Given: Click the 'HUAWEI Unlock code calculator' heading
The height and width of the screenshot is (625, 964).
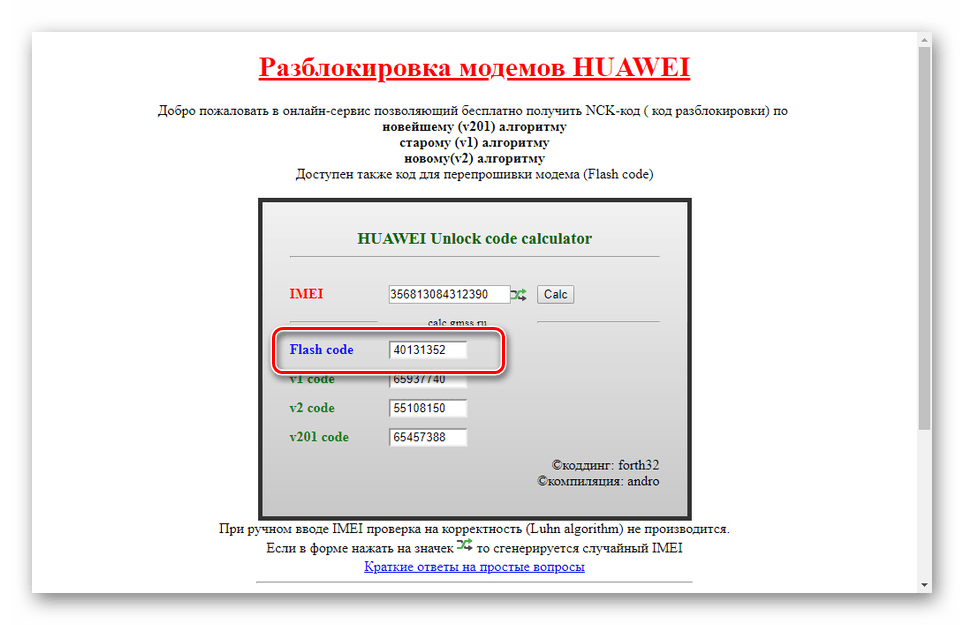Looking at the screenshot, I should (x=475, y=238).
